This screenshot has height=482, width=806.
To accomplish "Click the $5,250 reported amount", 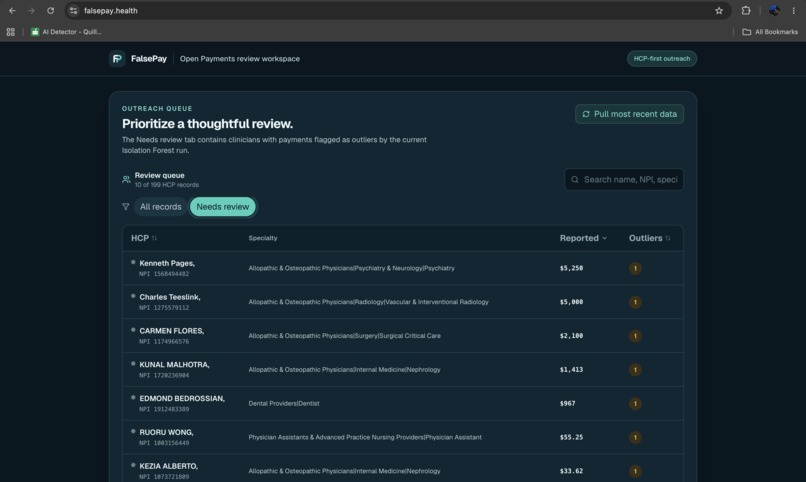I will pyautogui.click(x=571, y=268).
